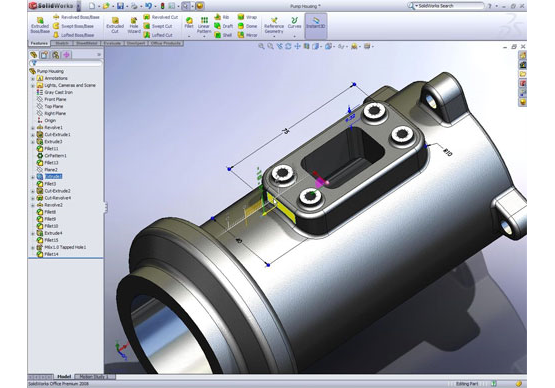Open the Office Products tab

(x=166, y=43)
